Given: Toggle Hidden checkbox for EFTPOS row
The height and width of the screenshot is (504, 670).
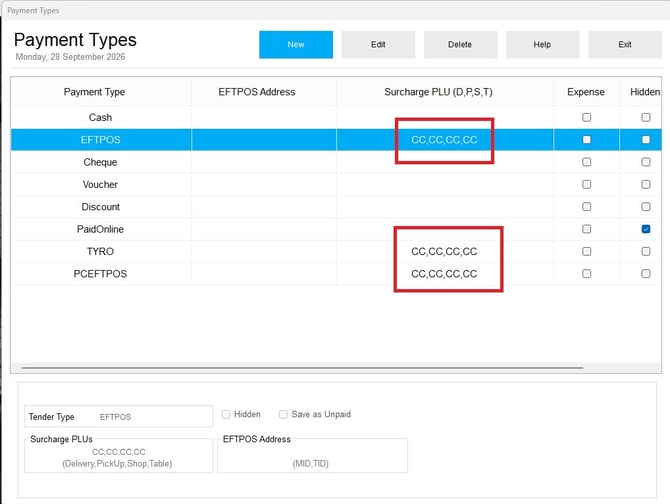Looking at the screenshot, I should 646,140.
